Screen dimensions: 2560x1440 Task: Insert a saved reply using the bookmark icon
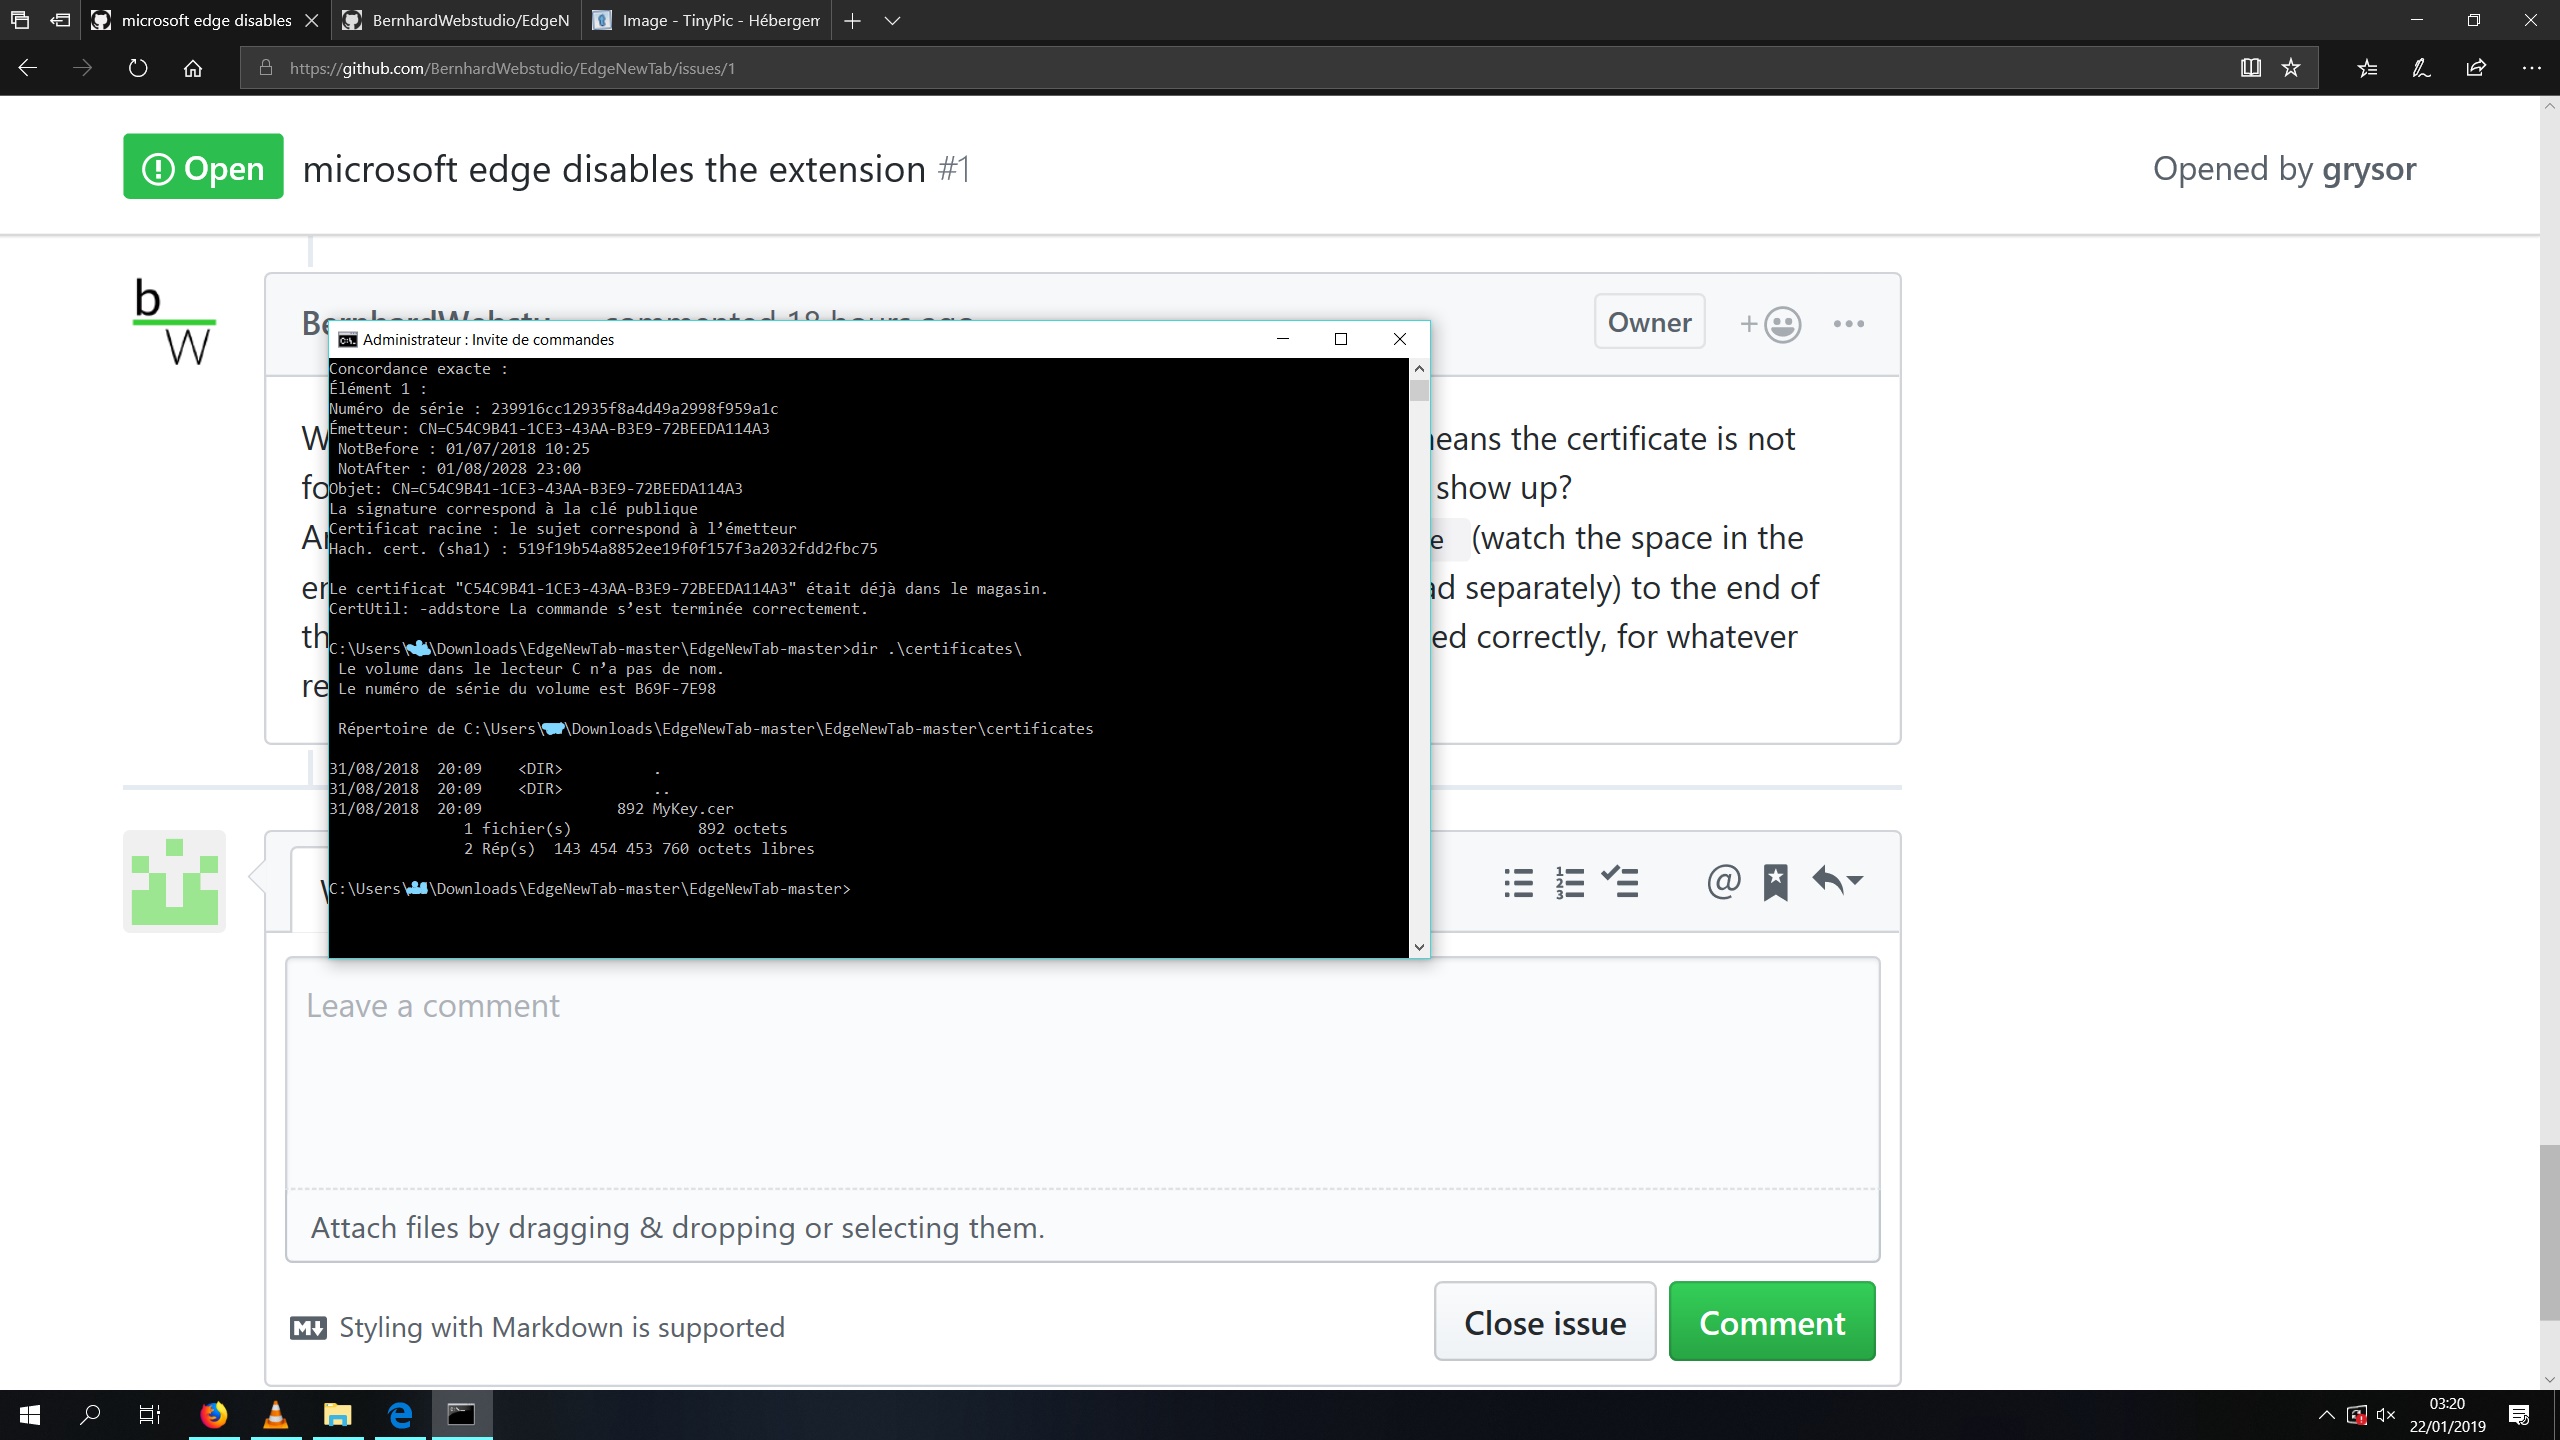[1777, 880]
